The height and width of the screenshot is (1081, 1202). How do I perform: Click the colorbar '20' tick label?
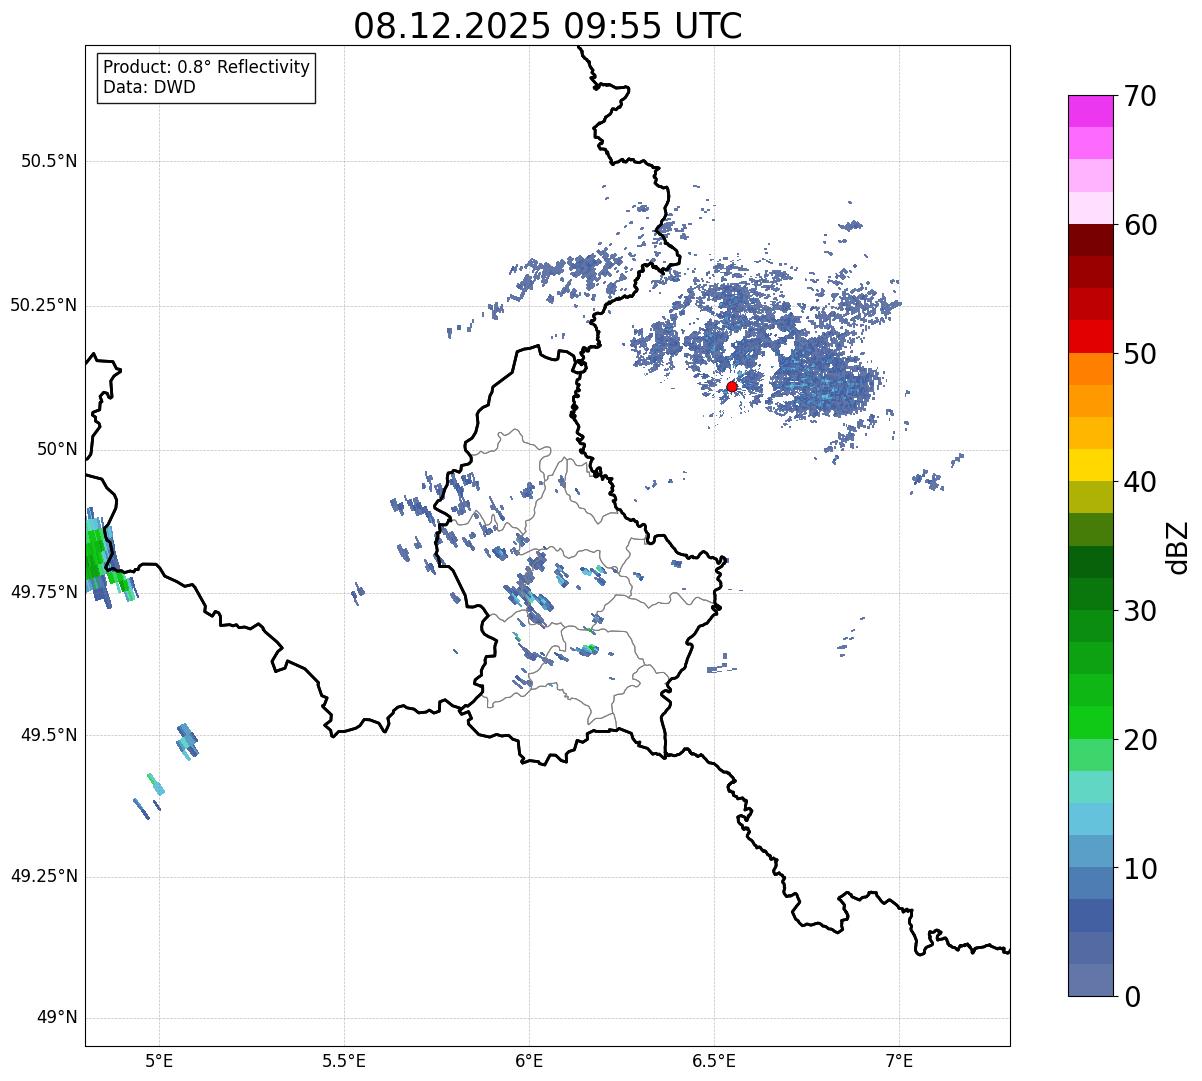pos(1140,740)
